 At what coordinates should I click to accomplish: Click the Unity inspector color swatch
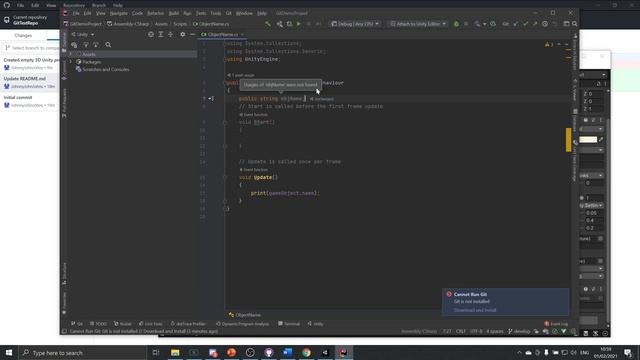(588, 140)
